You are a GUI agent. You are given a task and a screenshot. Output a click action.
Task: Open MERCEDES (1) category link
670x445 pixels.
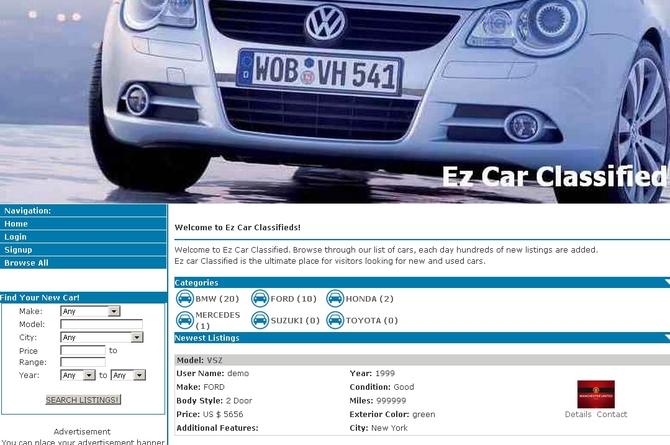tap(217, 320)
